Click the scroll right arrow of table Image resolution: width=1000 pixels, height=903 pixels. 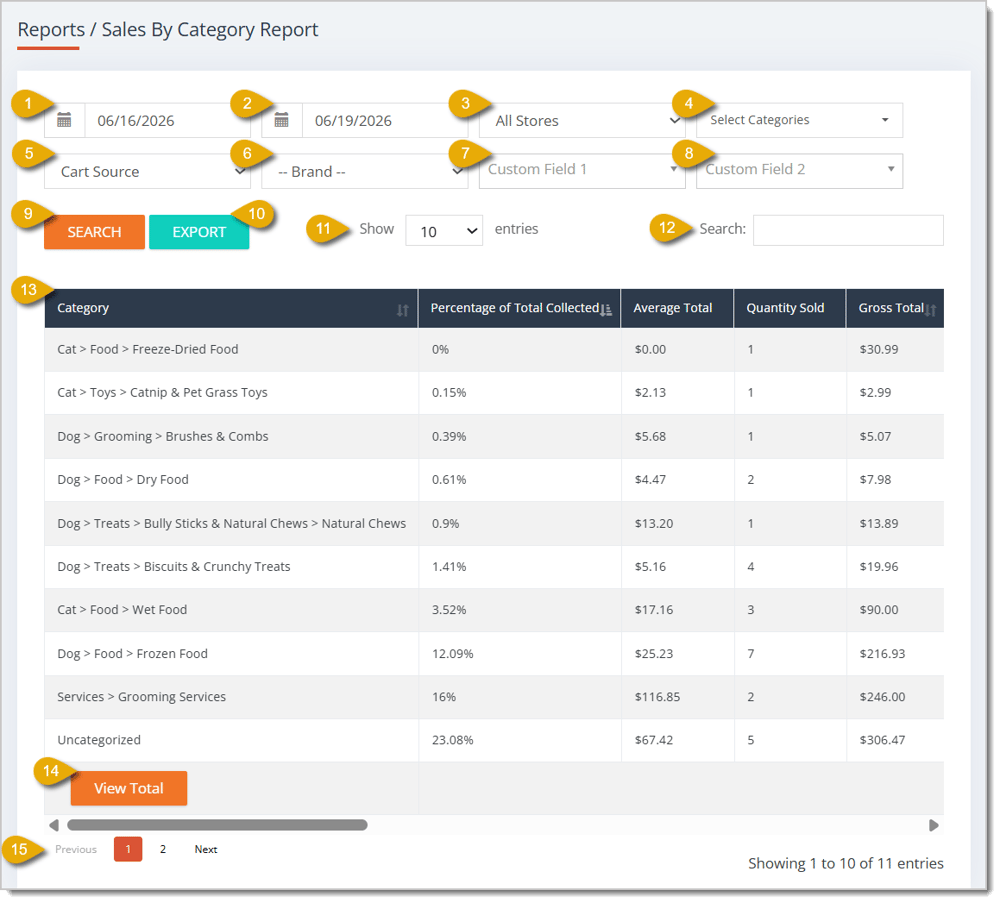[x=934, y=825]
